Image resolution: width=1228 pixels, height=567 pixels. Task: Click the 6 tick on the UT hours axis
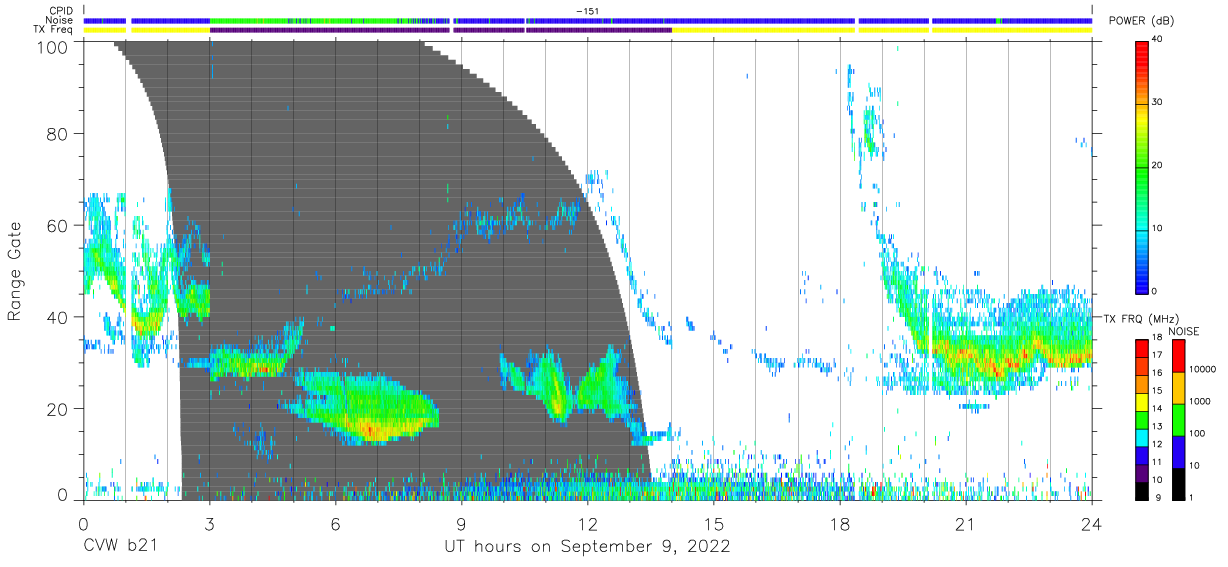point(336,523)
